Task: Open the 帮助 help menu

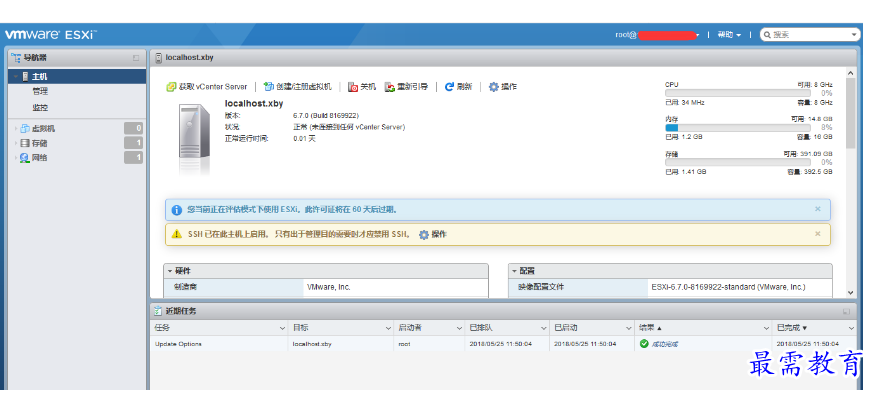Action: point(729,35)
